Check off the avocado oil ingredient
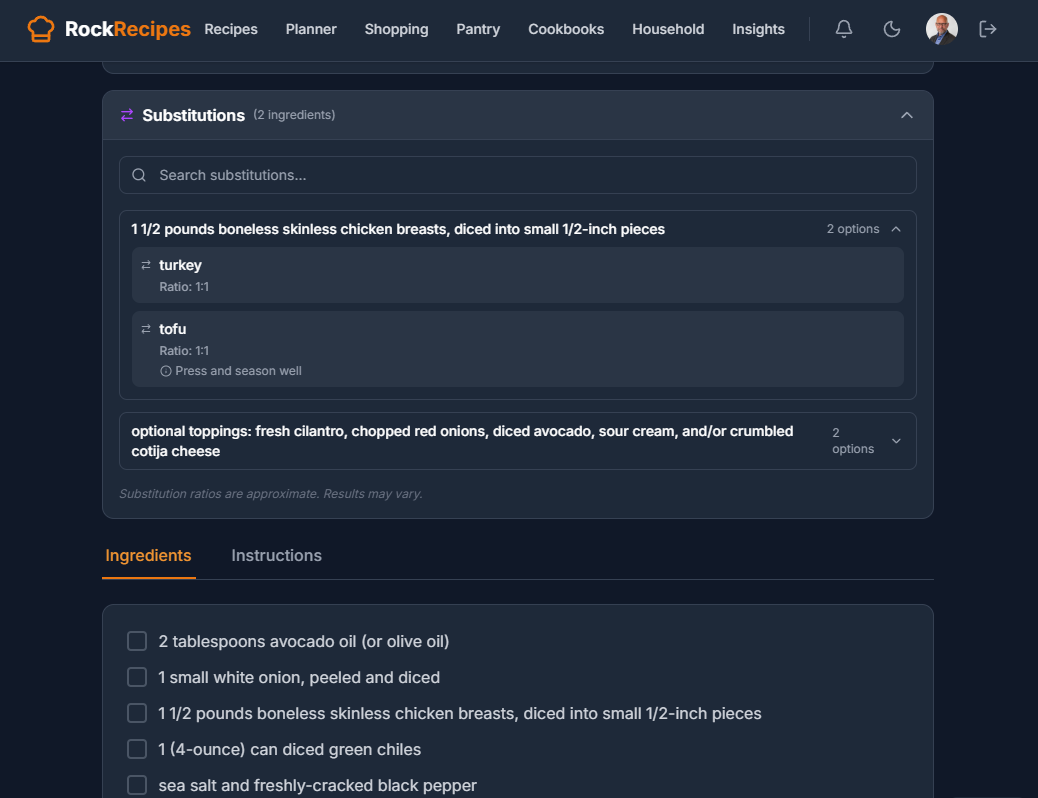 (137, 641)
